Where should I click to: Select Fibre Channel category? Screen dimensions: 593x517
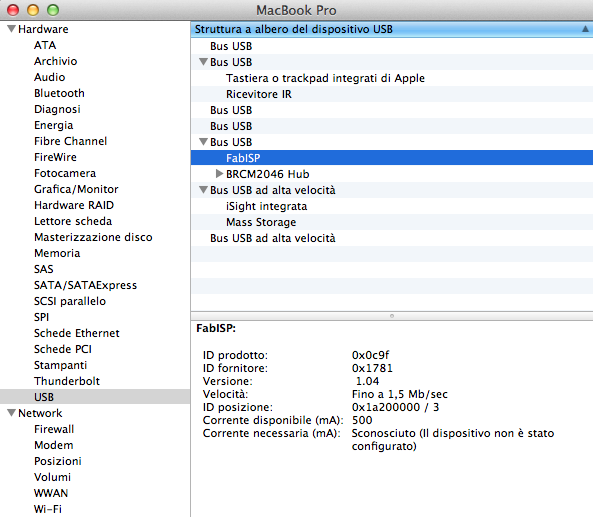(70, 141)
